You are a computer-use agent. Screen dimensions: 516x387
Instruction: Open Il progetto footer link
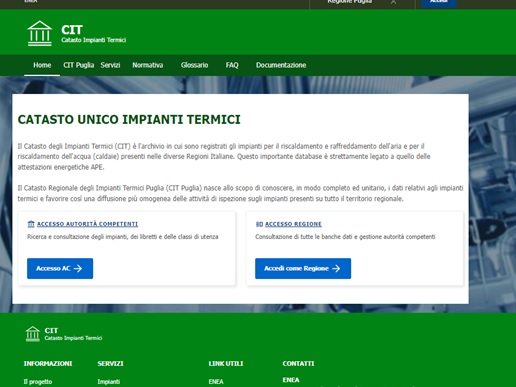coord(38,382)
